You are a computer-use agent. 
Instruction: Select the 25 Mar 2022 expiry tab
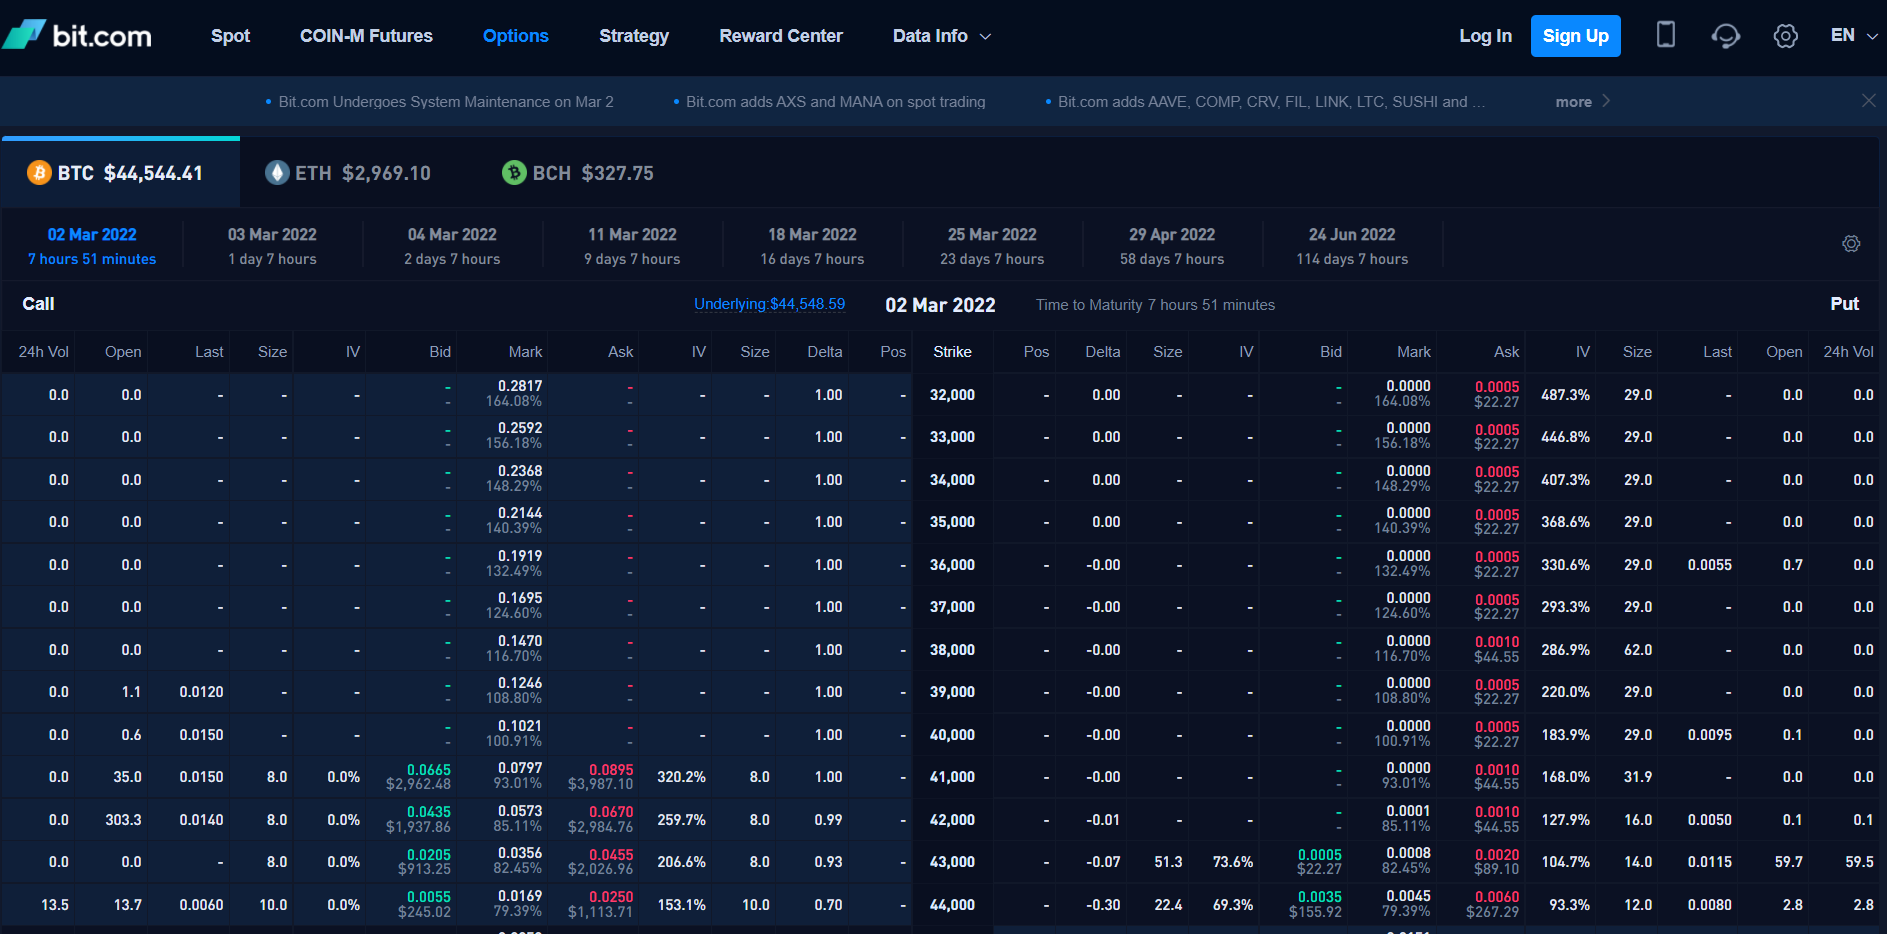tap(991, 245)
